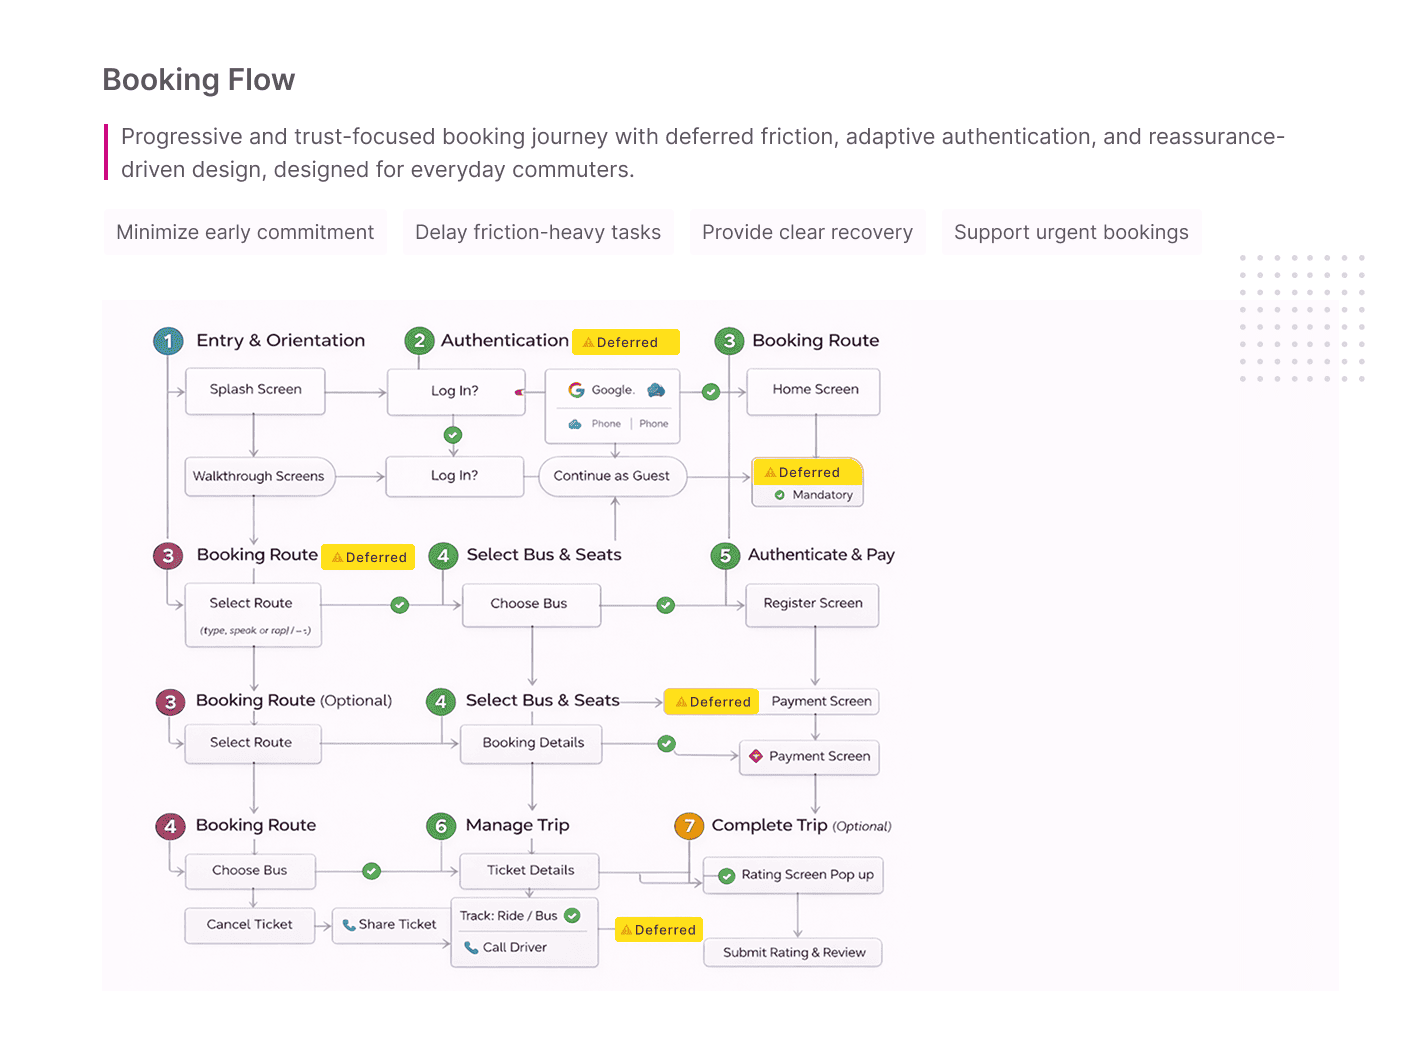Click the Splash Screen node
1403x1044 pixels.
pyautogui.click(x=256, y=390)
